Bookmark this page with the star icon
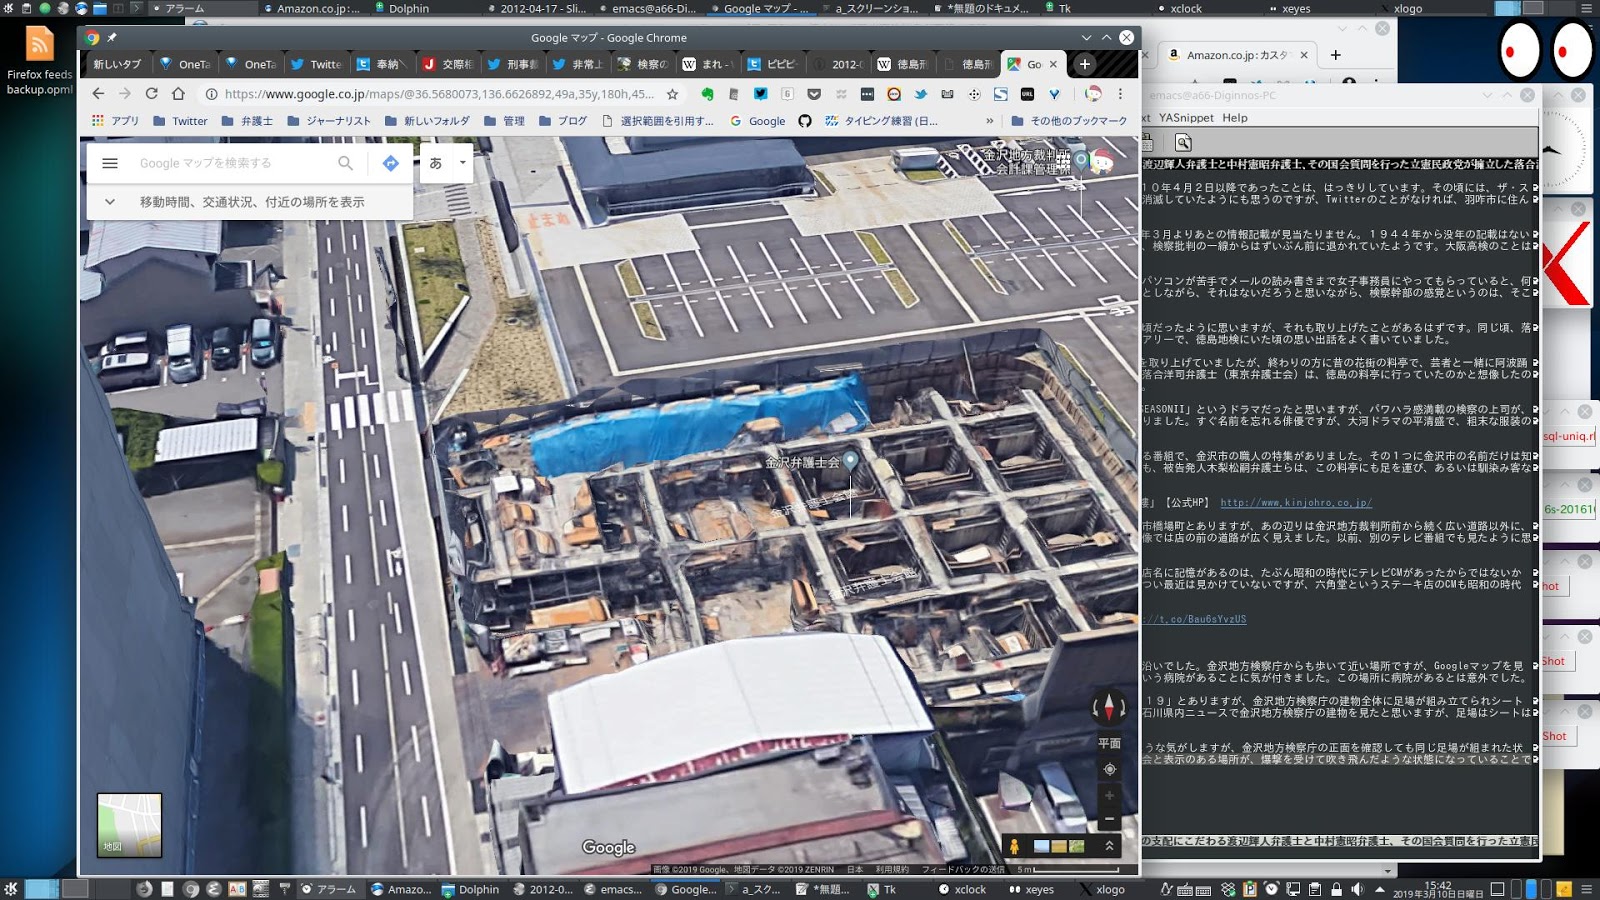Image resolution: width=1600 pixels, height=900 pixels. coord(672,94)
